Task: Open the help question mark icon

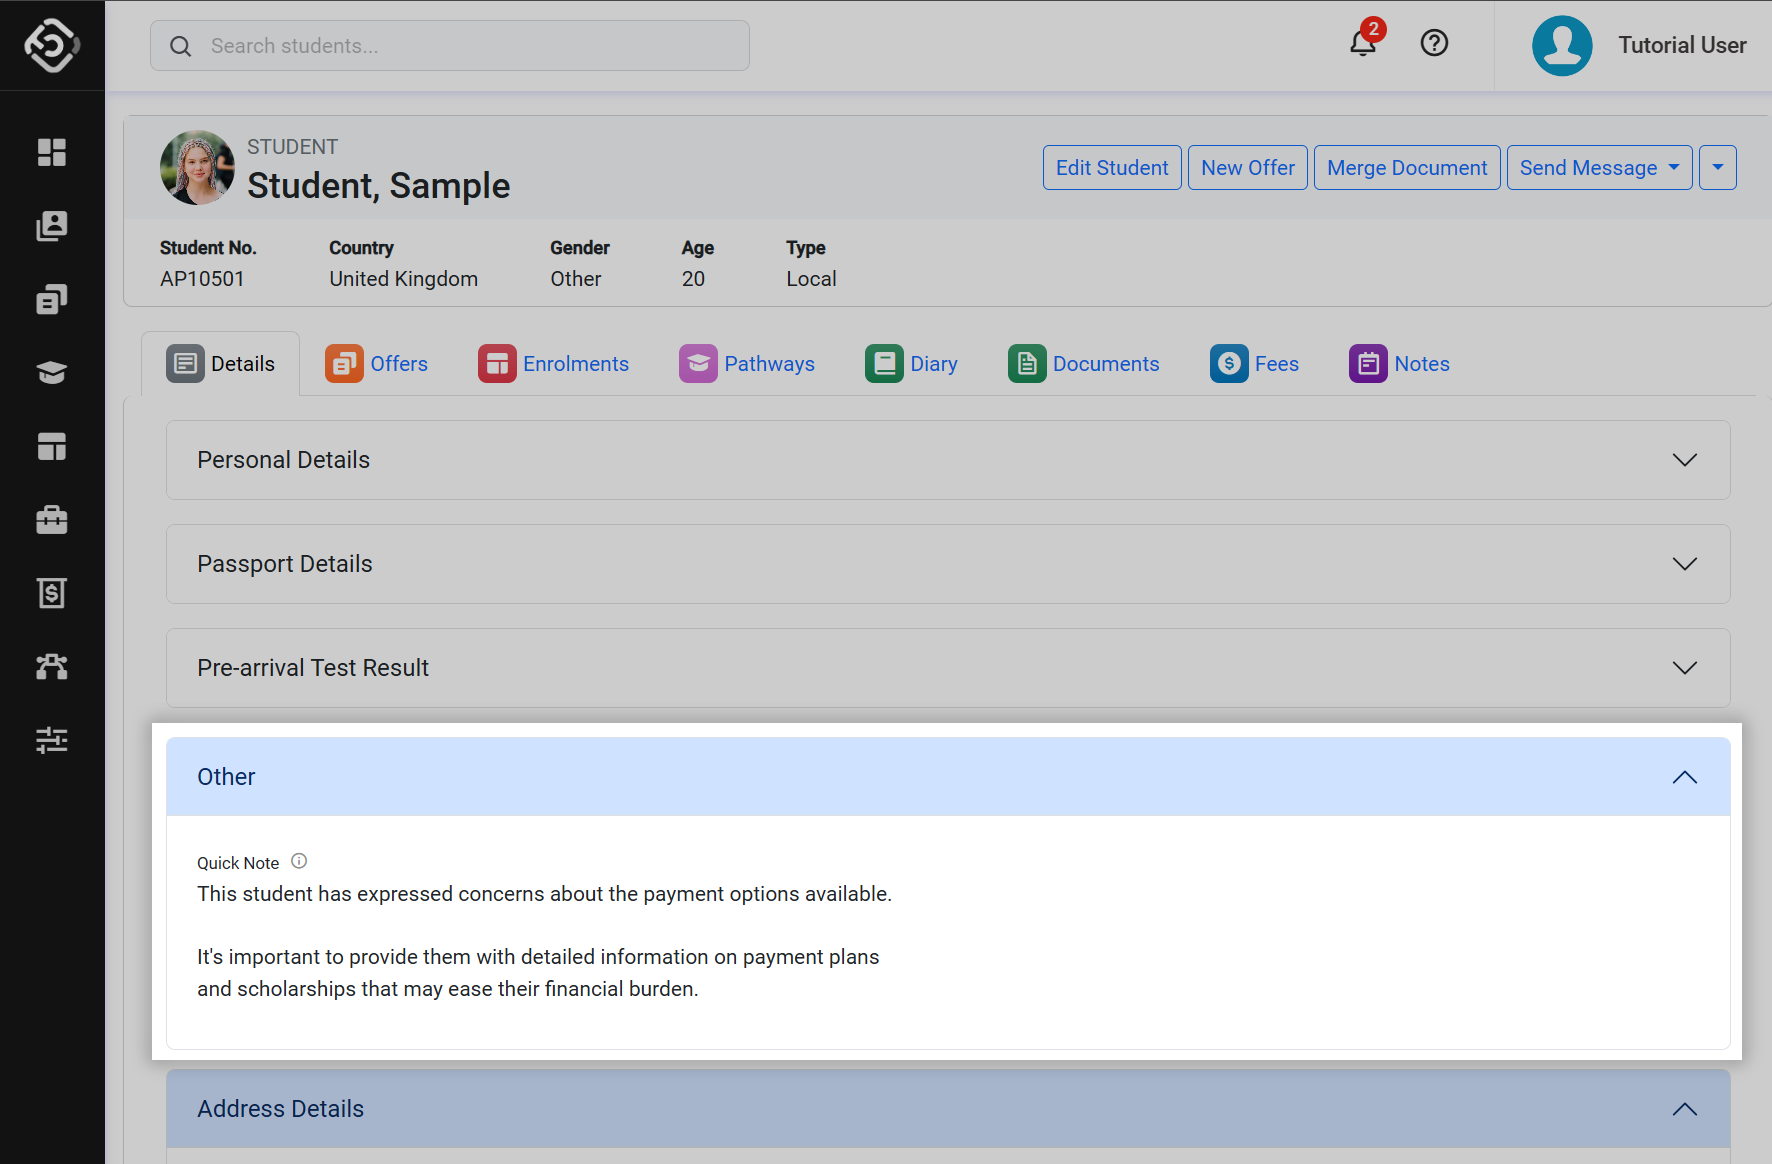Action: click(1434, 43)
